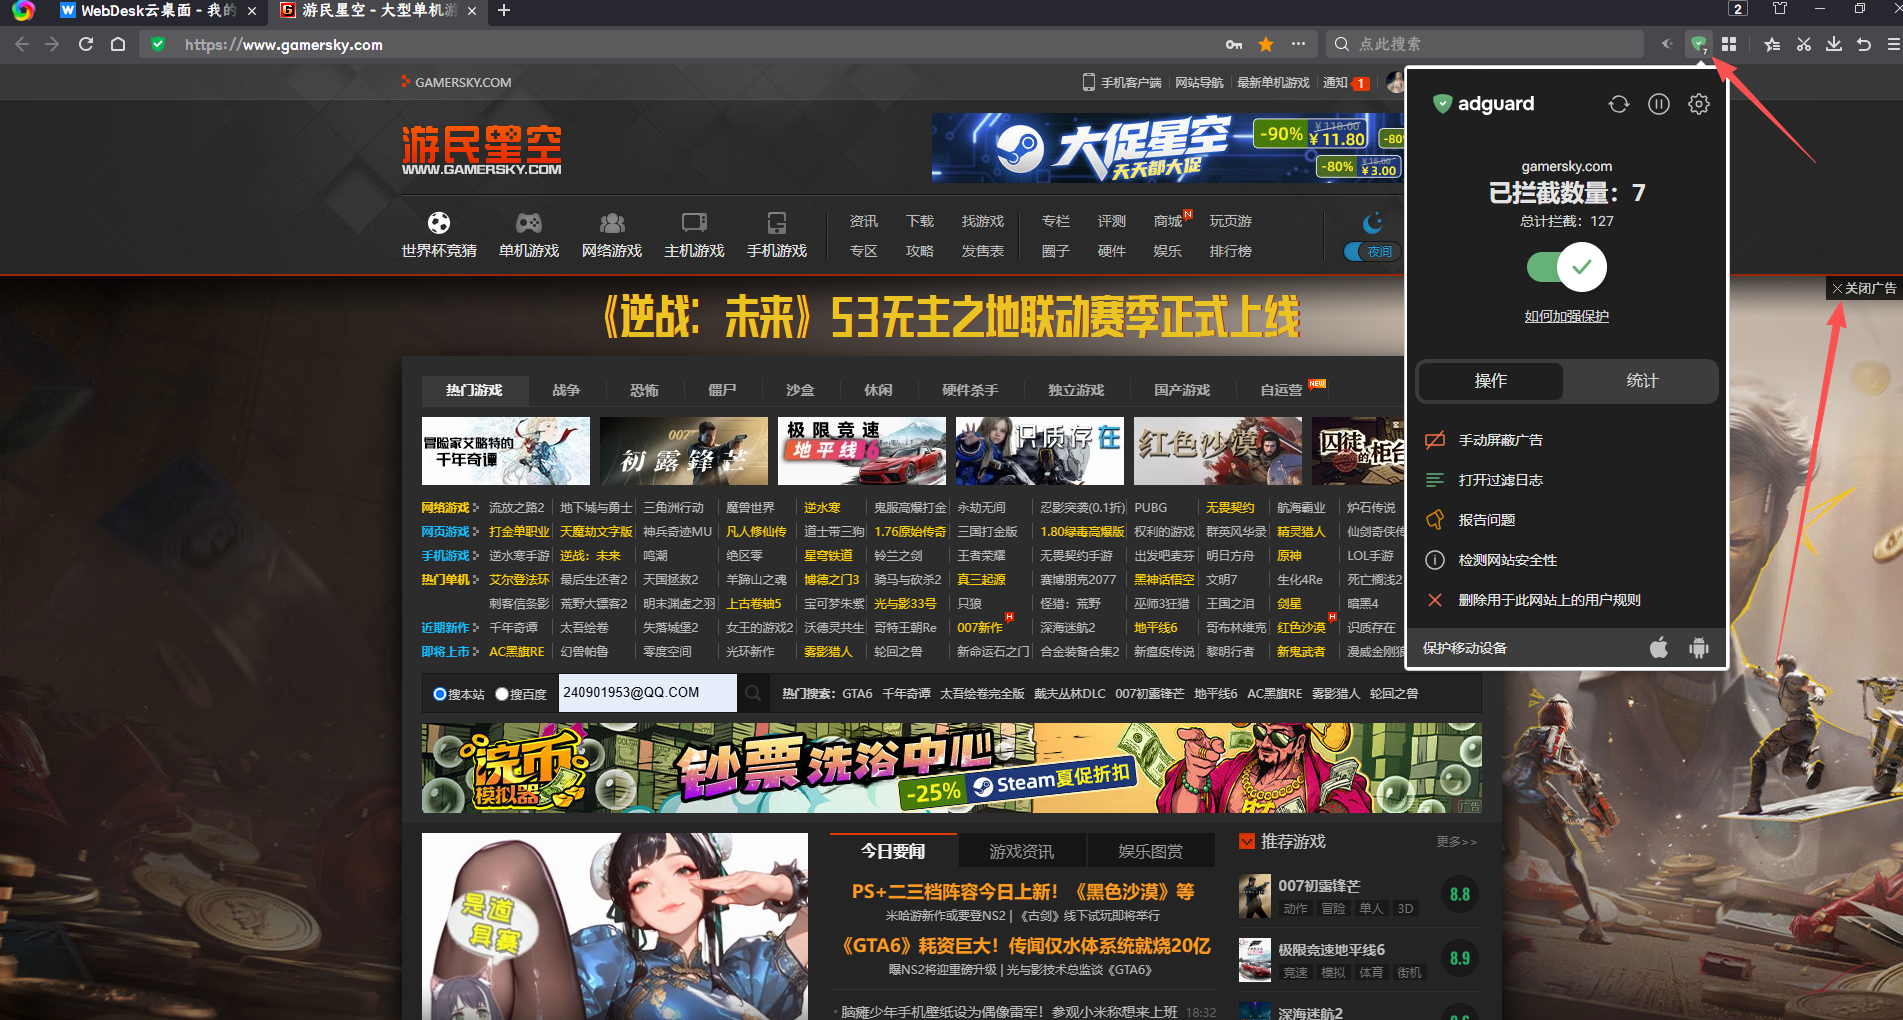Go to the browser home page icon
The image size is (1903, 1020).
point(118,44)
